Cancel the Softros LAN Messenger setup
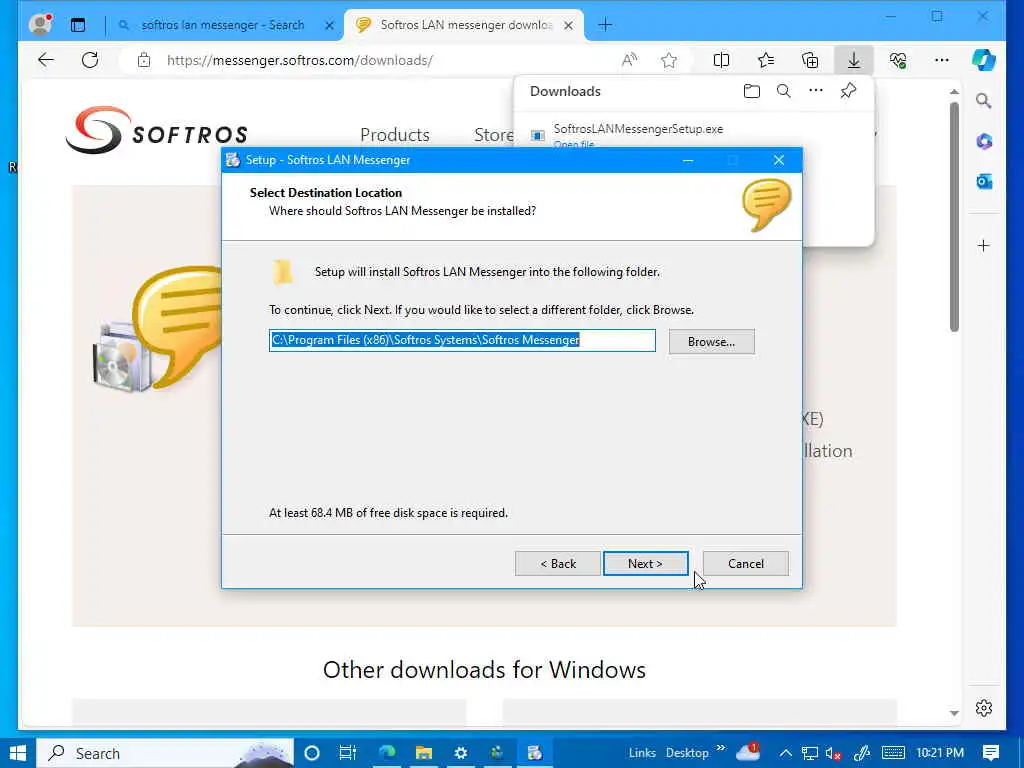Screen dimensions: 1024x768 click(x=745, y=564)
